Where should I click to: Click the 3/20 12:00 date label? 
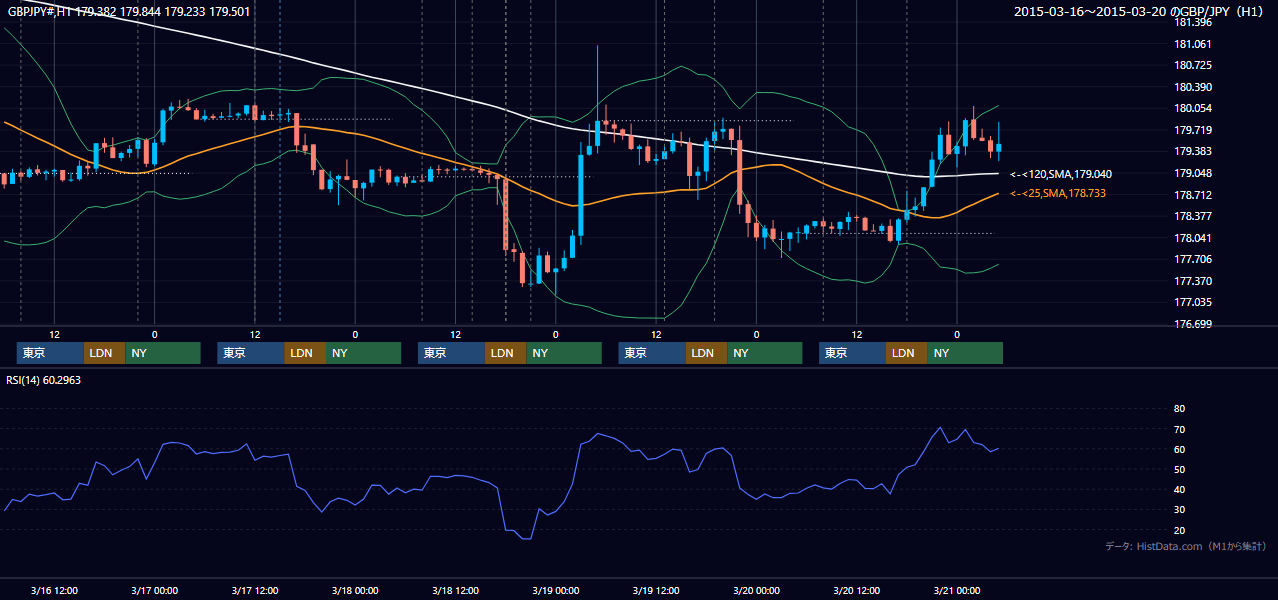click(856, 591)
